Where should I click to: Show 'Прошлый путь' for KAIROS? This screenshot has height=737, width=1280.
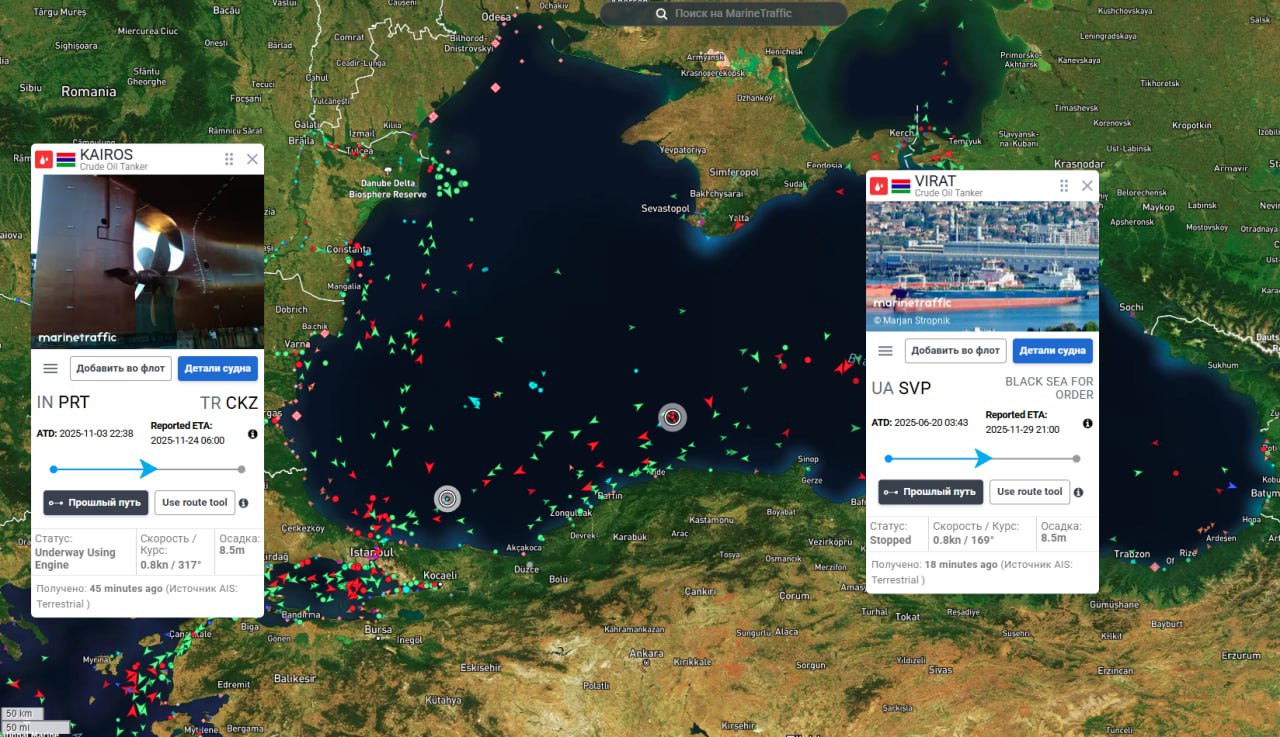coord(96,503)
